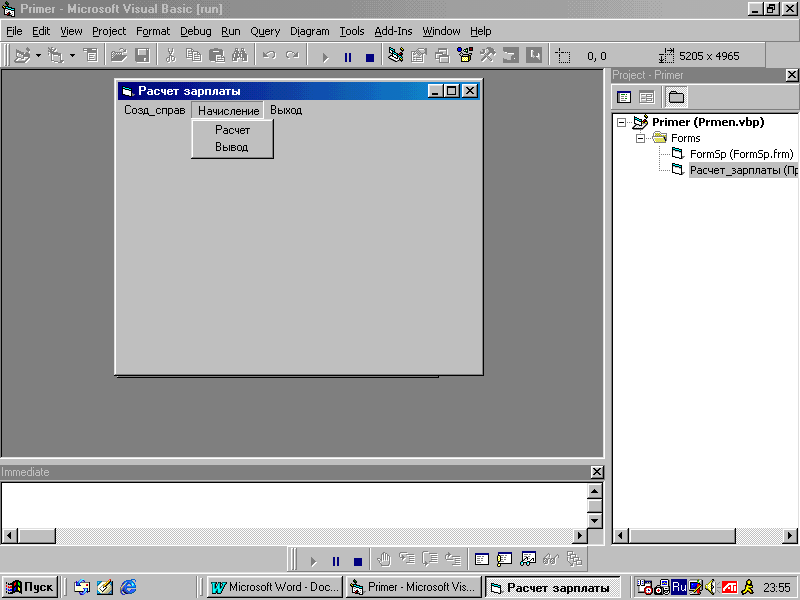The width and height of the screenshot is (800, 600).
Task: Close the Project - Primer panel
Action: (x=791, y=75)
